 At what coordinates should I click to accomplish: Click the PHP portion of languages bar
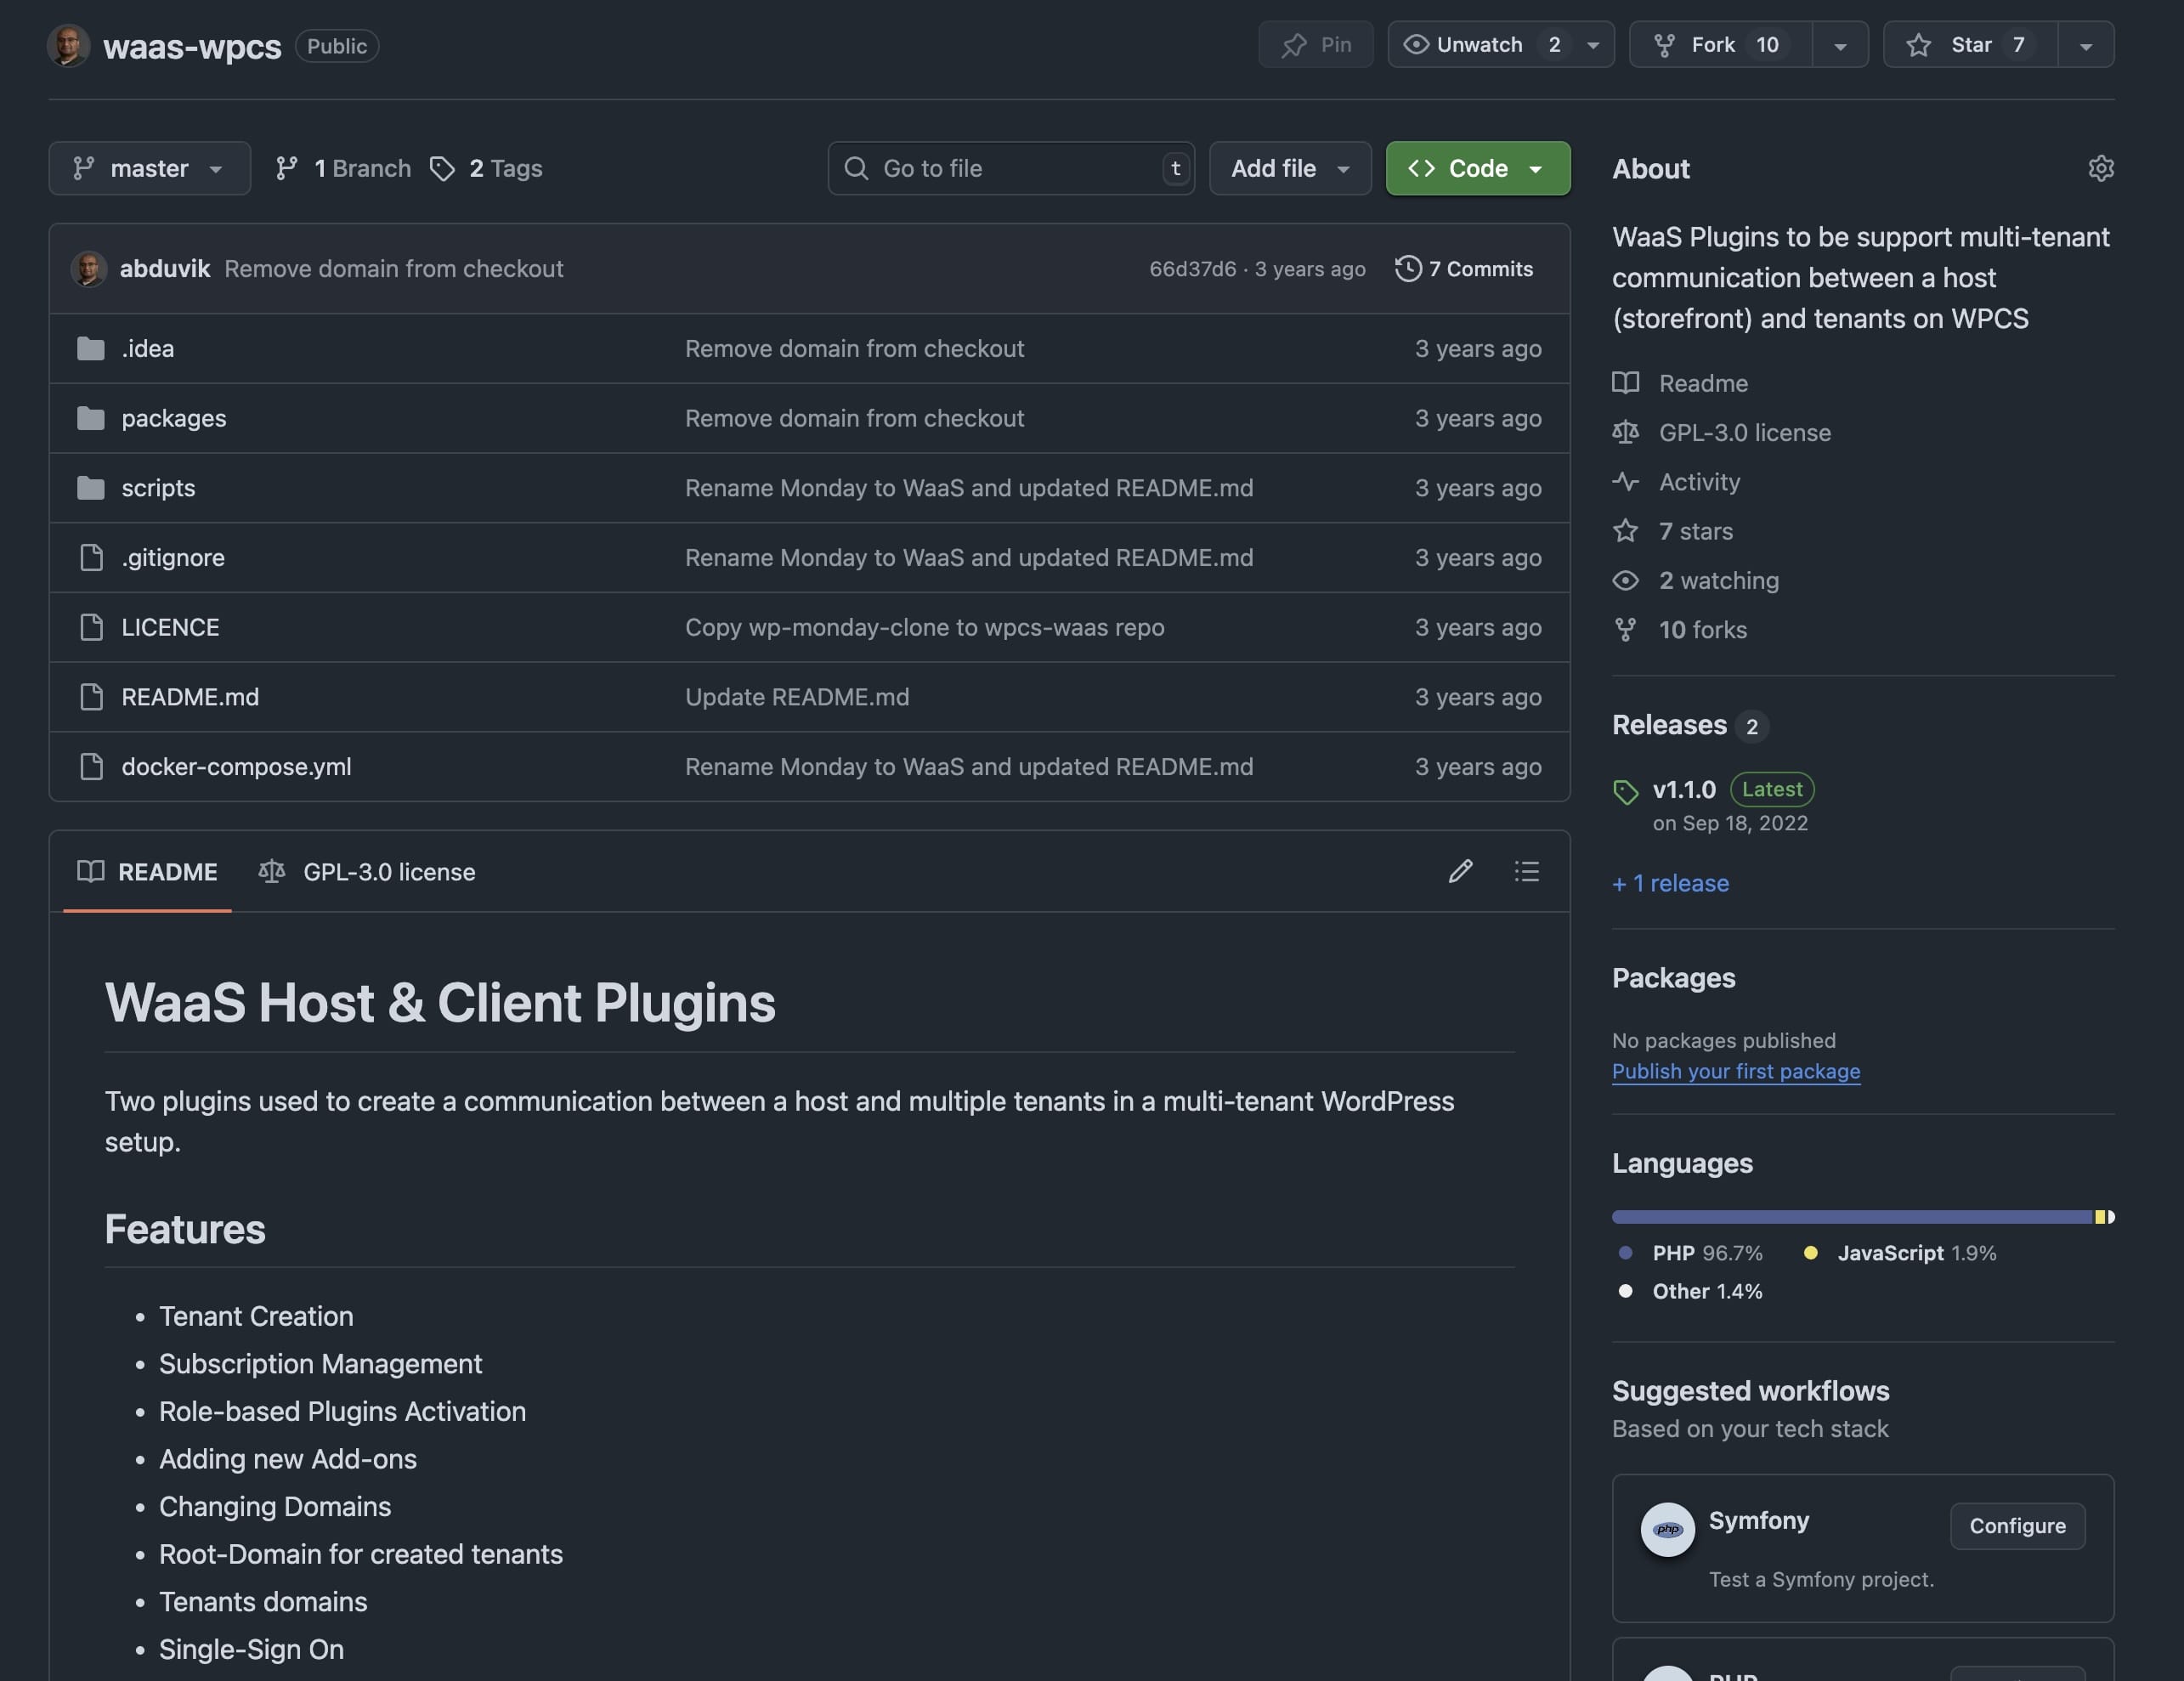[1850, 1217]
